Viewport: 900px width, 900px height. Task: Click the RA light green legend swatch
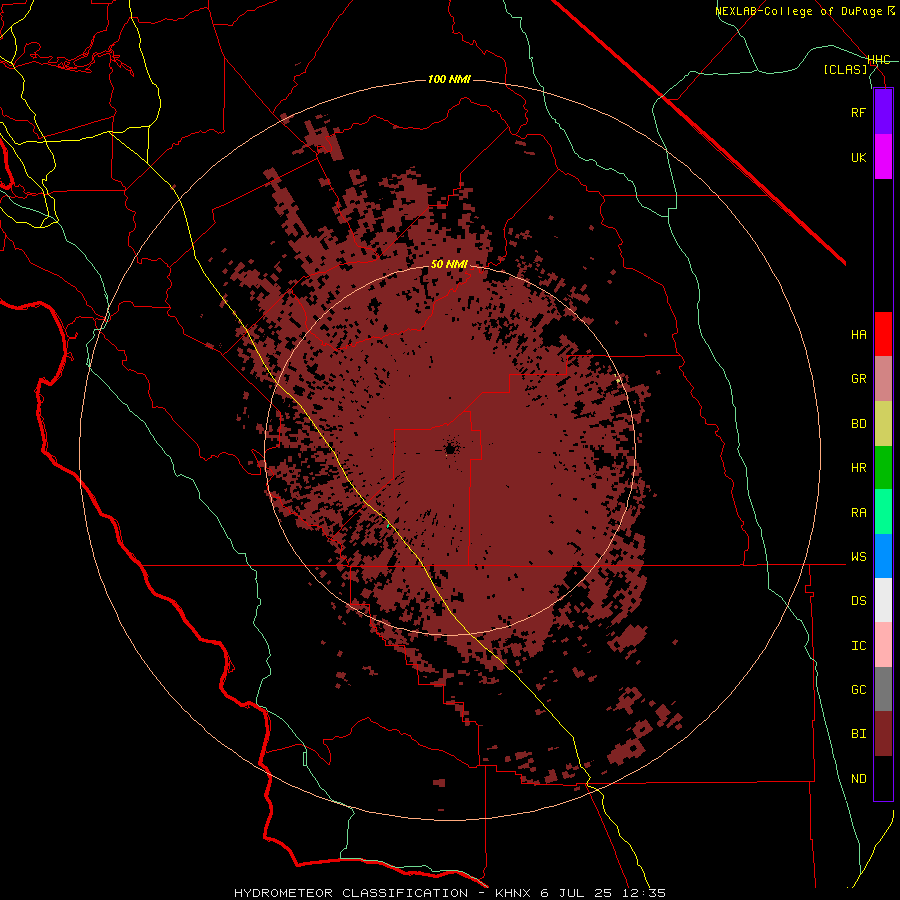(883, 512)
